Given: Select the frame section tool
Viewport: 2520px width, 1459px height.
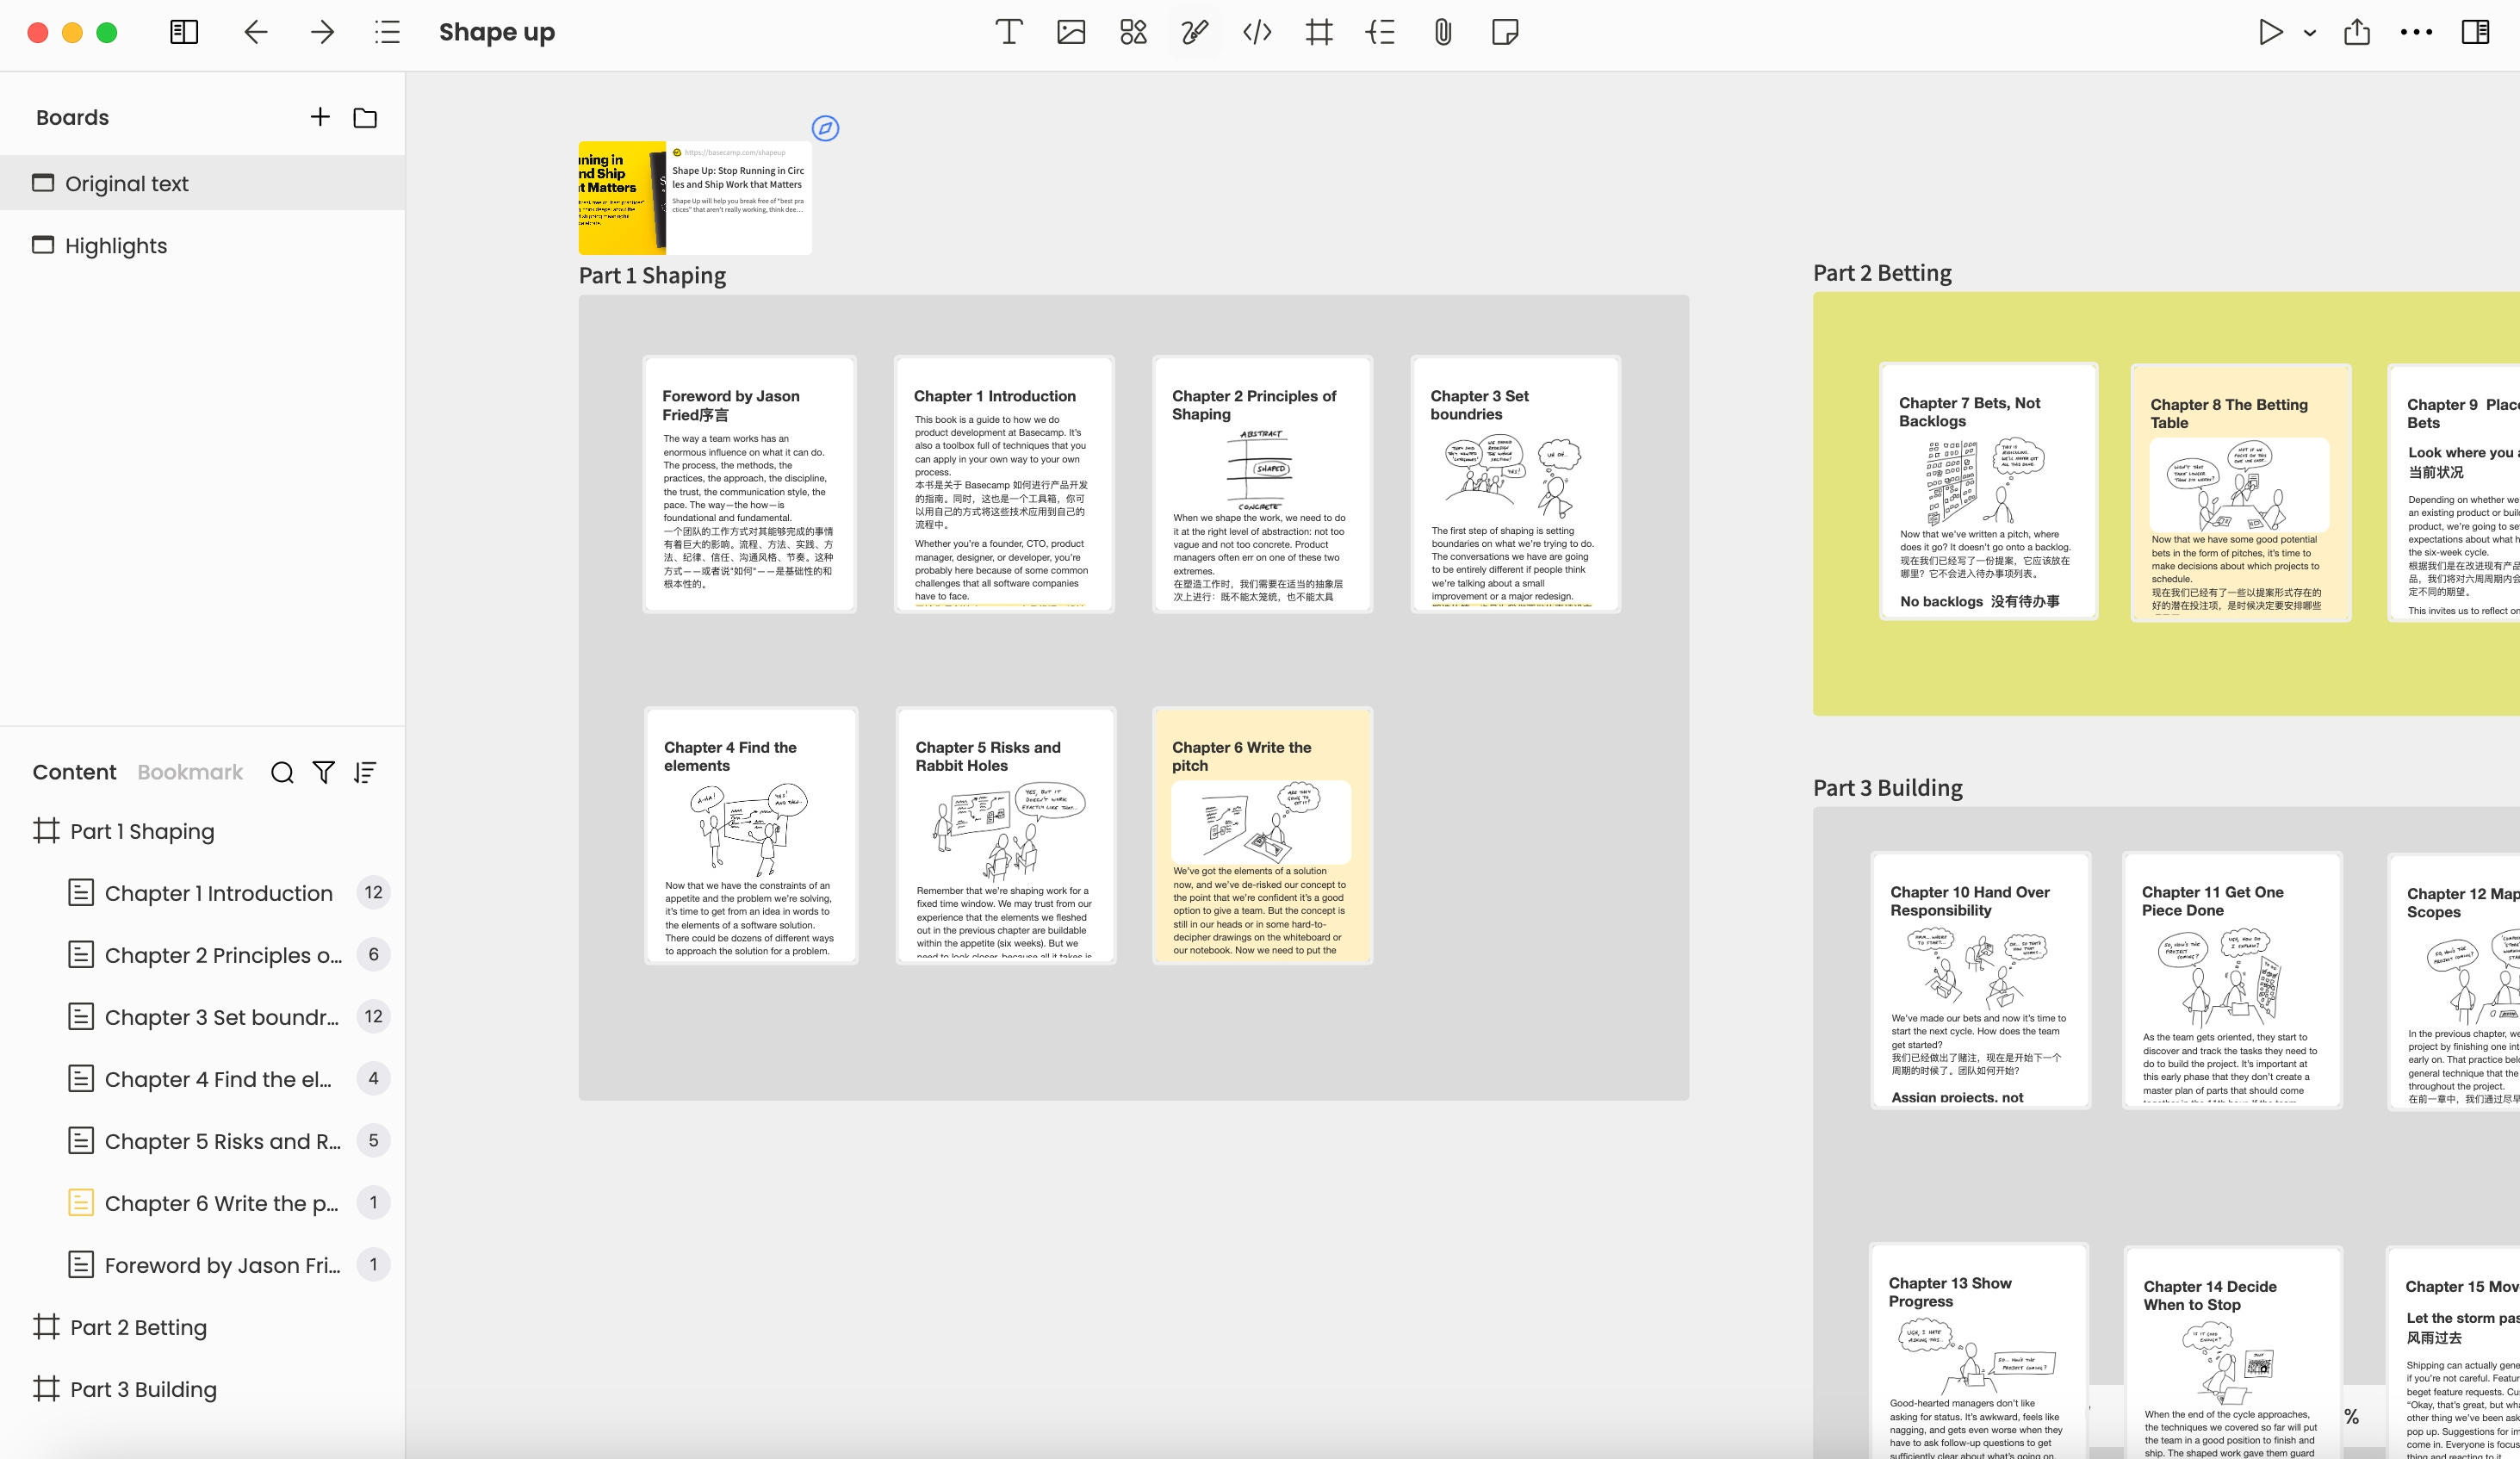Looking at the screenshot, I should click(1318, 32).
